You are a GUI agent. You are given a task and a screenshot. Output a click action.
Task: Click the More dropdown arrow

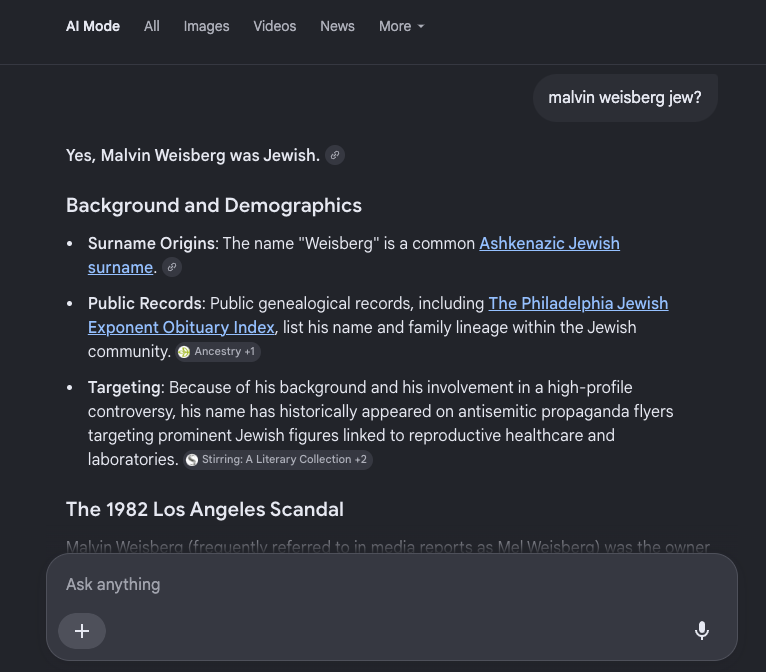pos(421,26)
